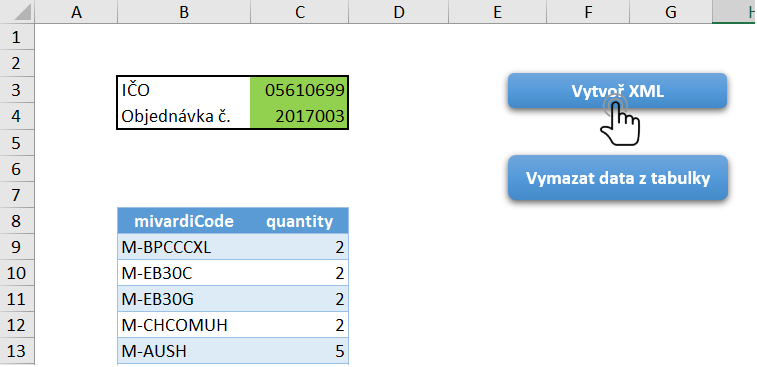The height and width of the screenshot is (367, 757).
Task: Select row 8 header
Action: click(17, 221)
